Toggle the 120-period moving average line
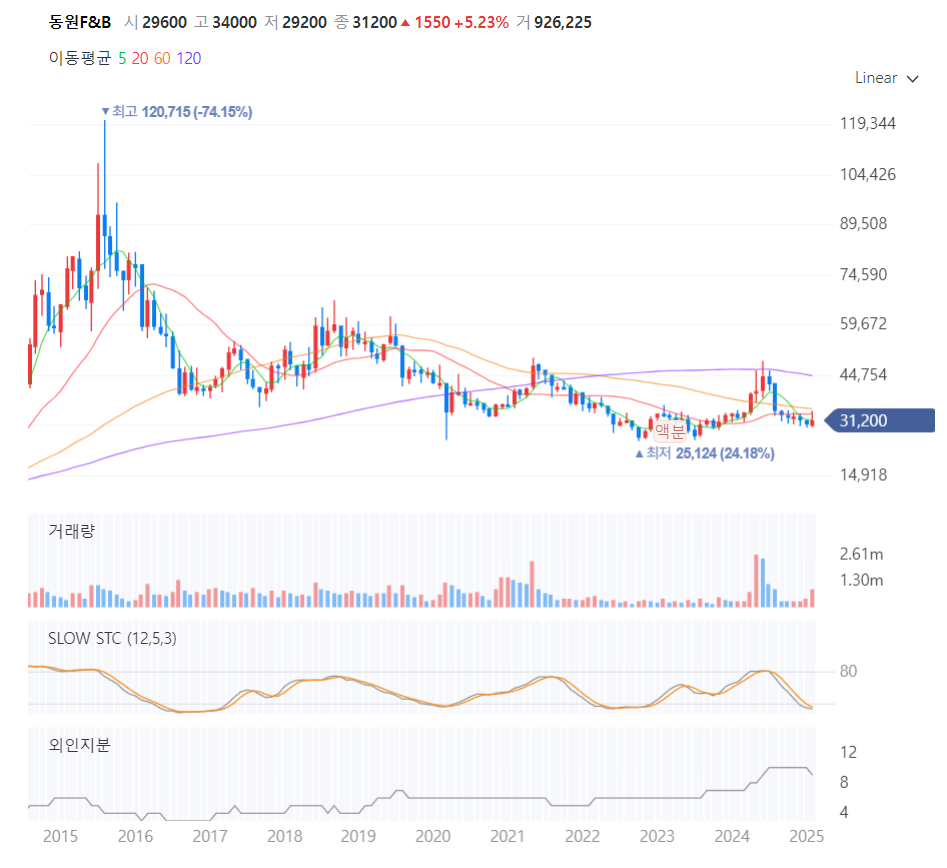The image size is (947, 868). pyautogui.click(x=188, y=59)
